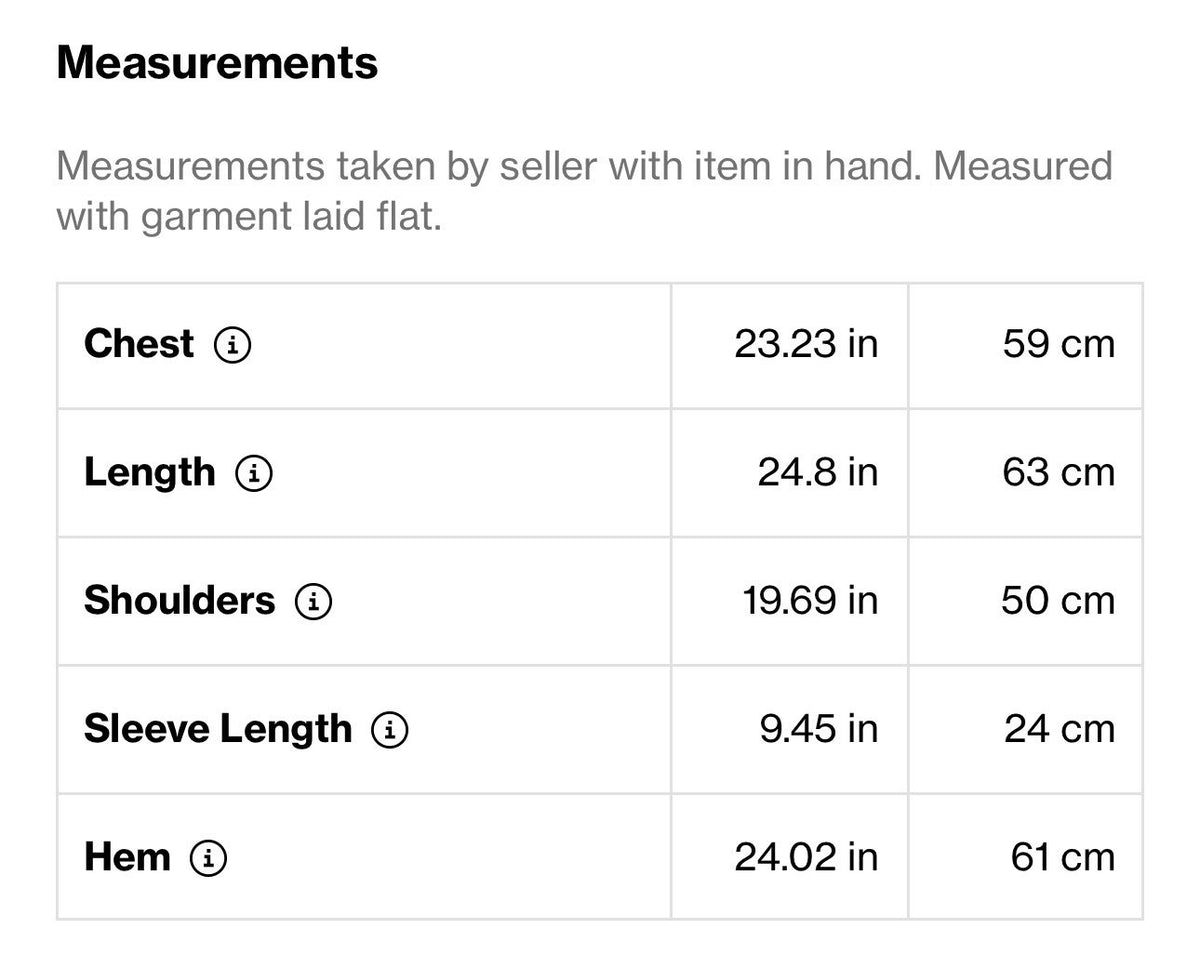Click the 59 cm chest value
The width and height of the screenshot is (1200, 968).
pyautogui.click(x=1058, y=344)
